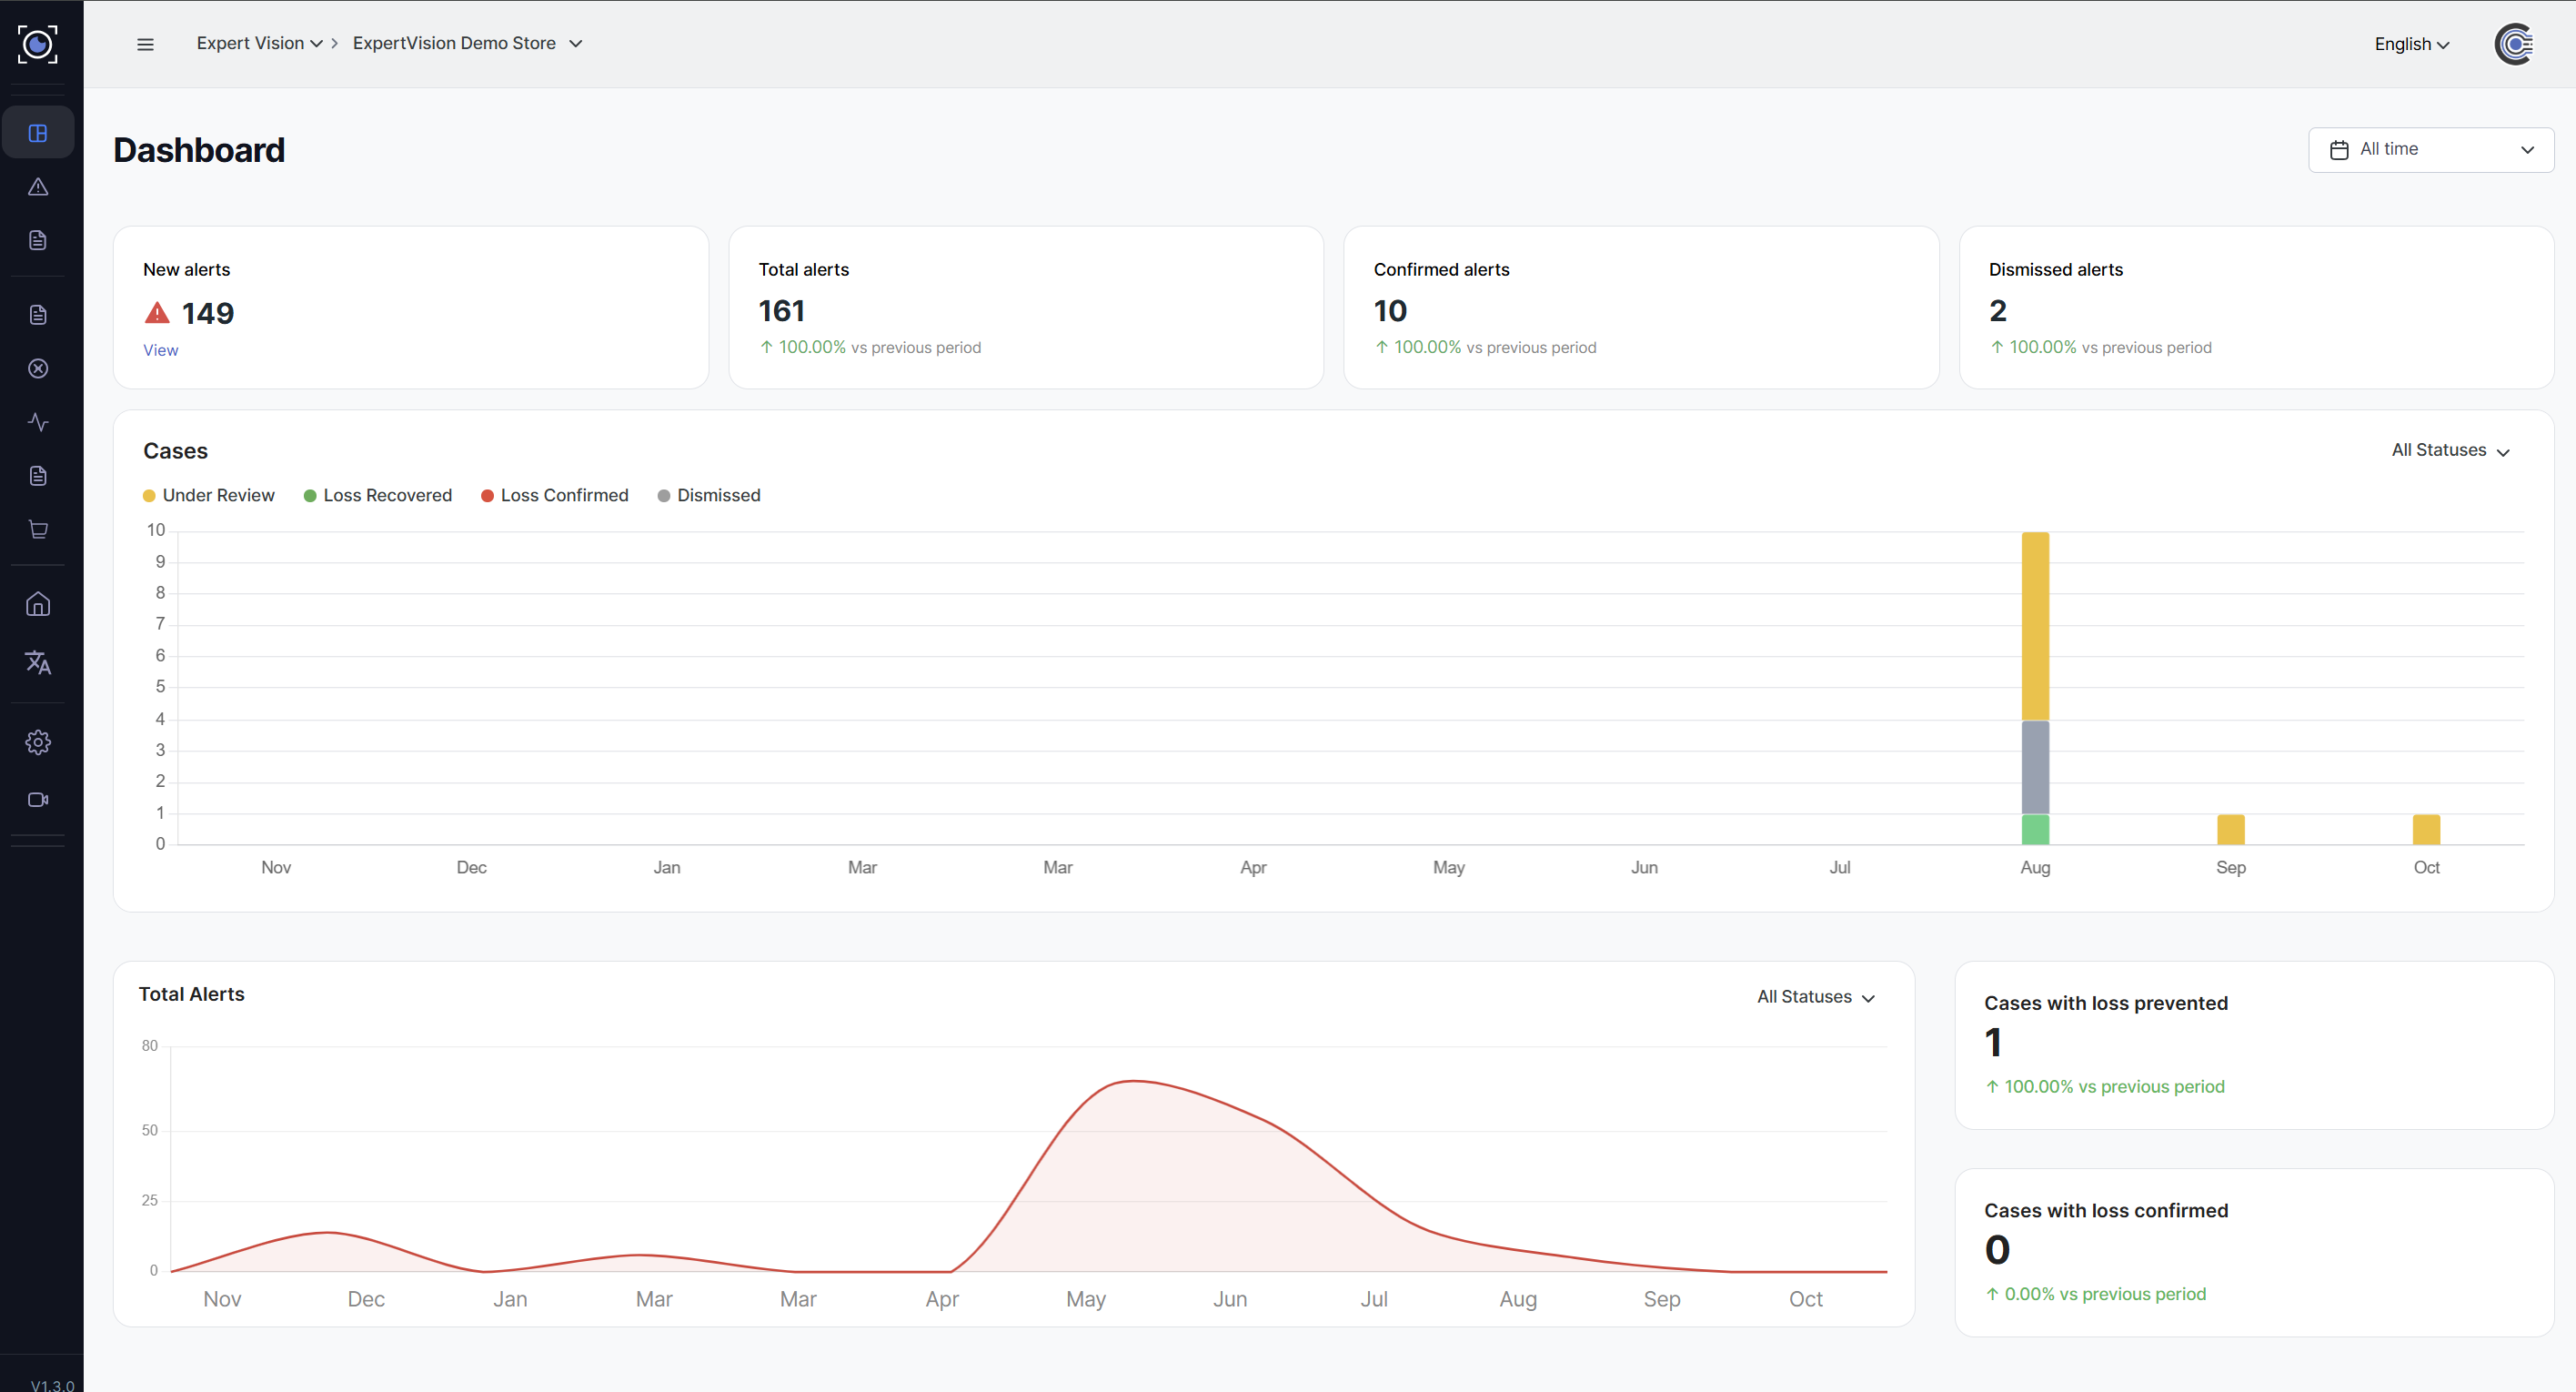
Task: Expand All Statuses filter in Total Alerts
Action: 1815,997
